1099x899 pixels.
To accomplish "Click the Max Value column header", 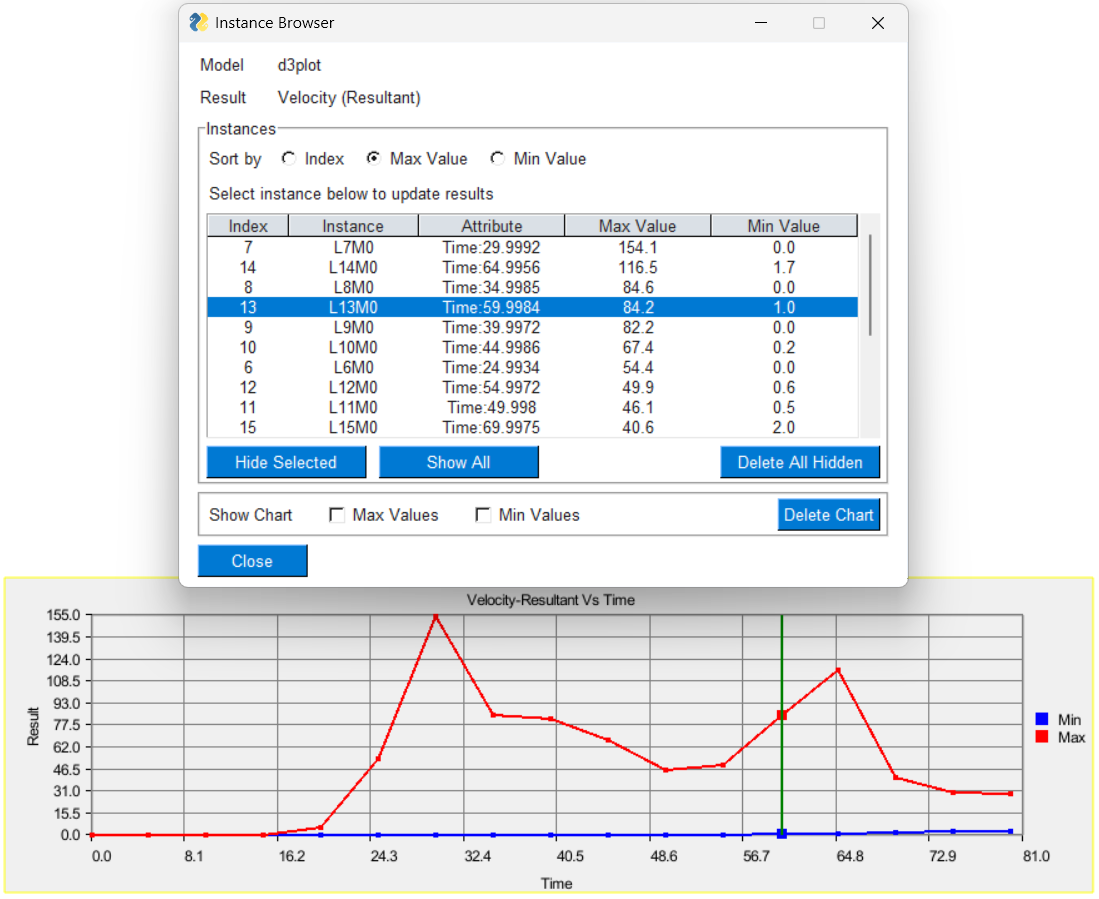I will [x=637, y=226].
